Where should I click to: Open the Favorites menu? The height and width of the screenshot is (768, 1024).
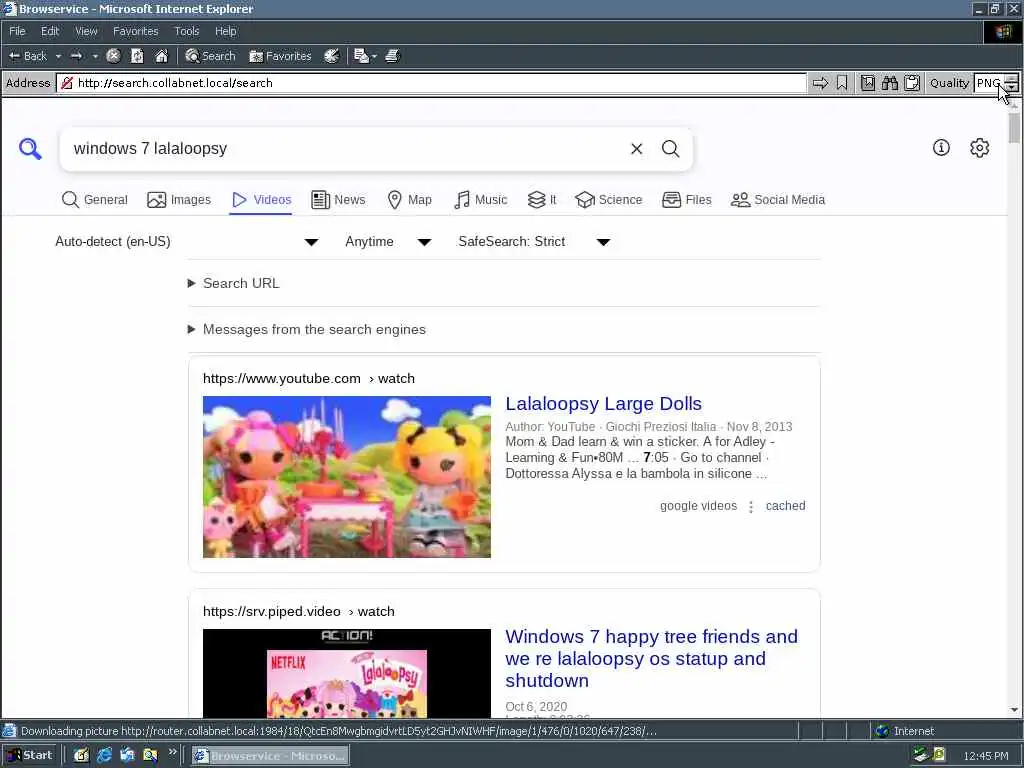pyautogui.click(x=135, y=31)
